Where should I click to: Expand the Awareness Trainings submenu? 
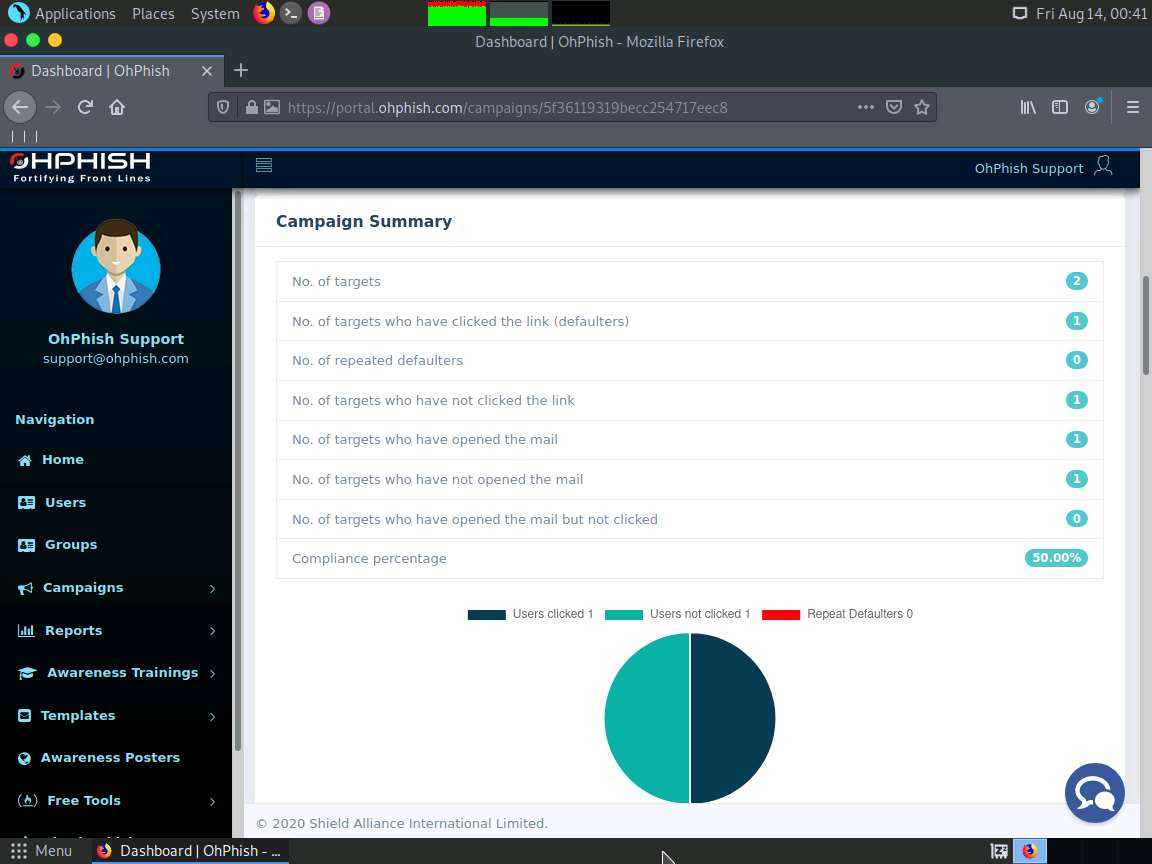click(x=117, y=673)
